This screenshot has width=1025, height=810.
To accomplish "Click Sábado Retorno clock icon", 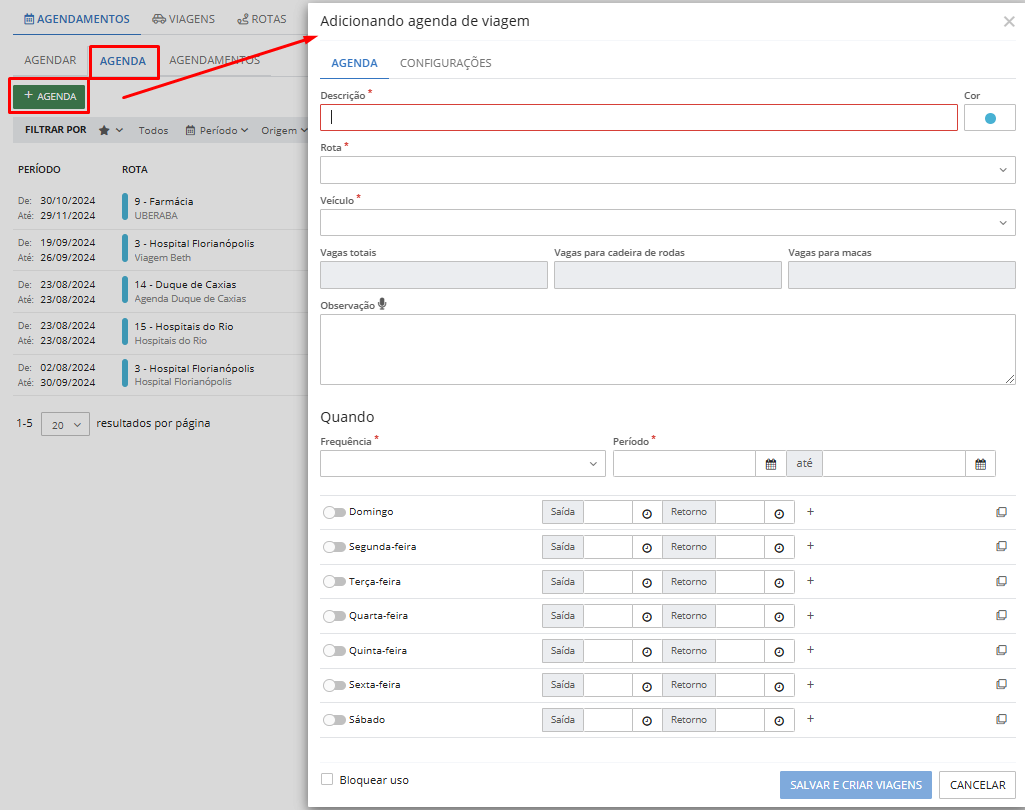I will click(779, 720).
